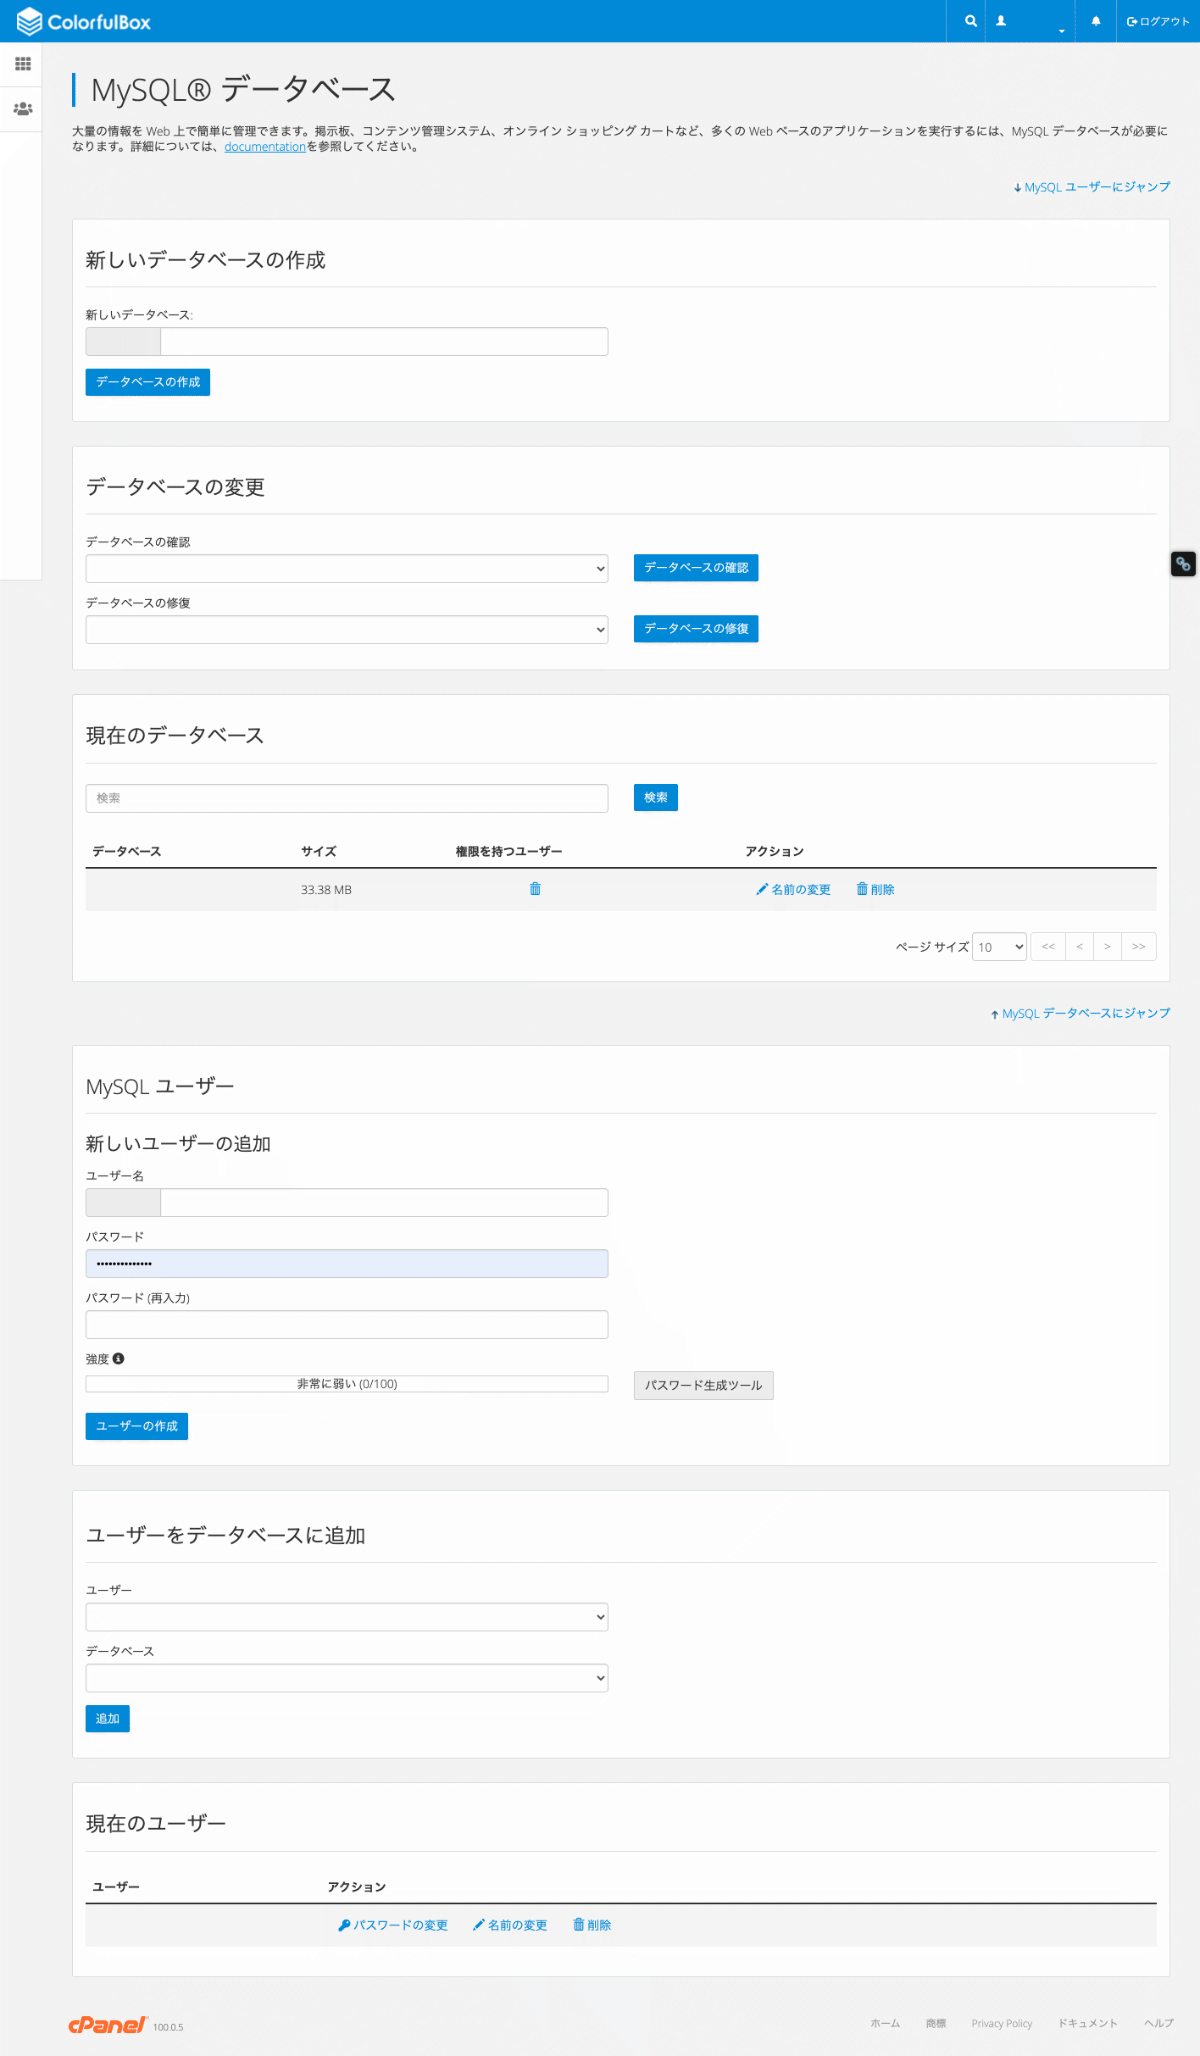Open footer Privacy Policy link
Image resolution: width=1200 pixels, height=2056 pixels.
(1002, 2024)
